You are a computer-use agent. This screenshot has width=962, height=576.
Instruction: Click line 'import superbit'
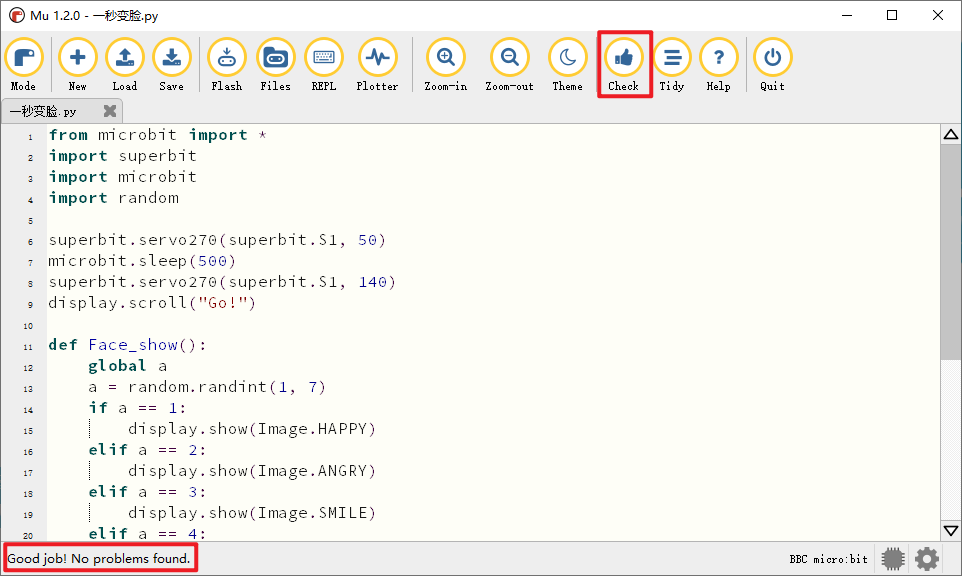(123, 156)
